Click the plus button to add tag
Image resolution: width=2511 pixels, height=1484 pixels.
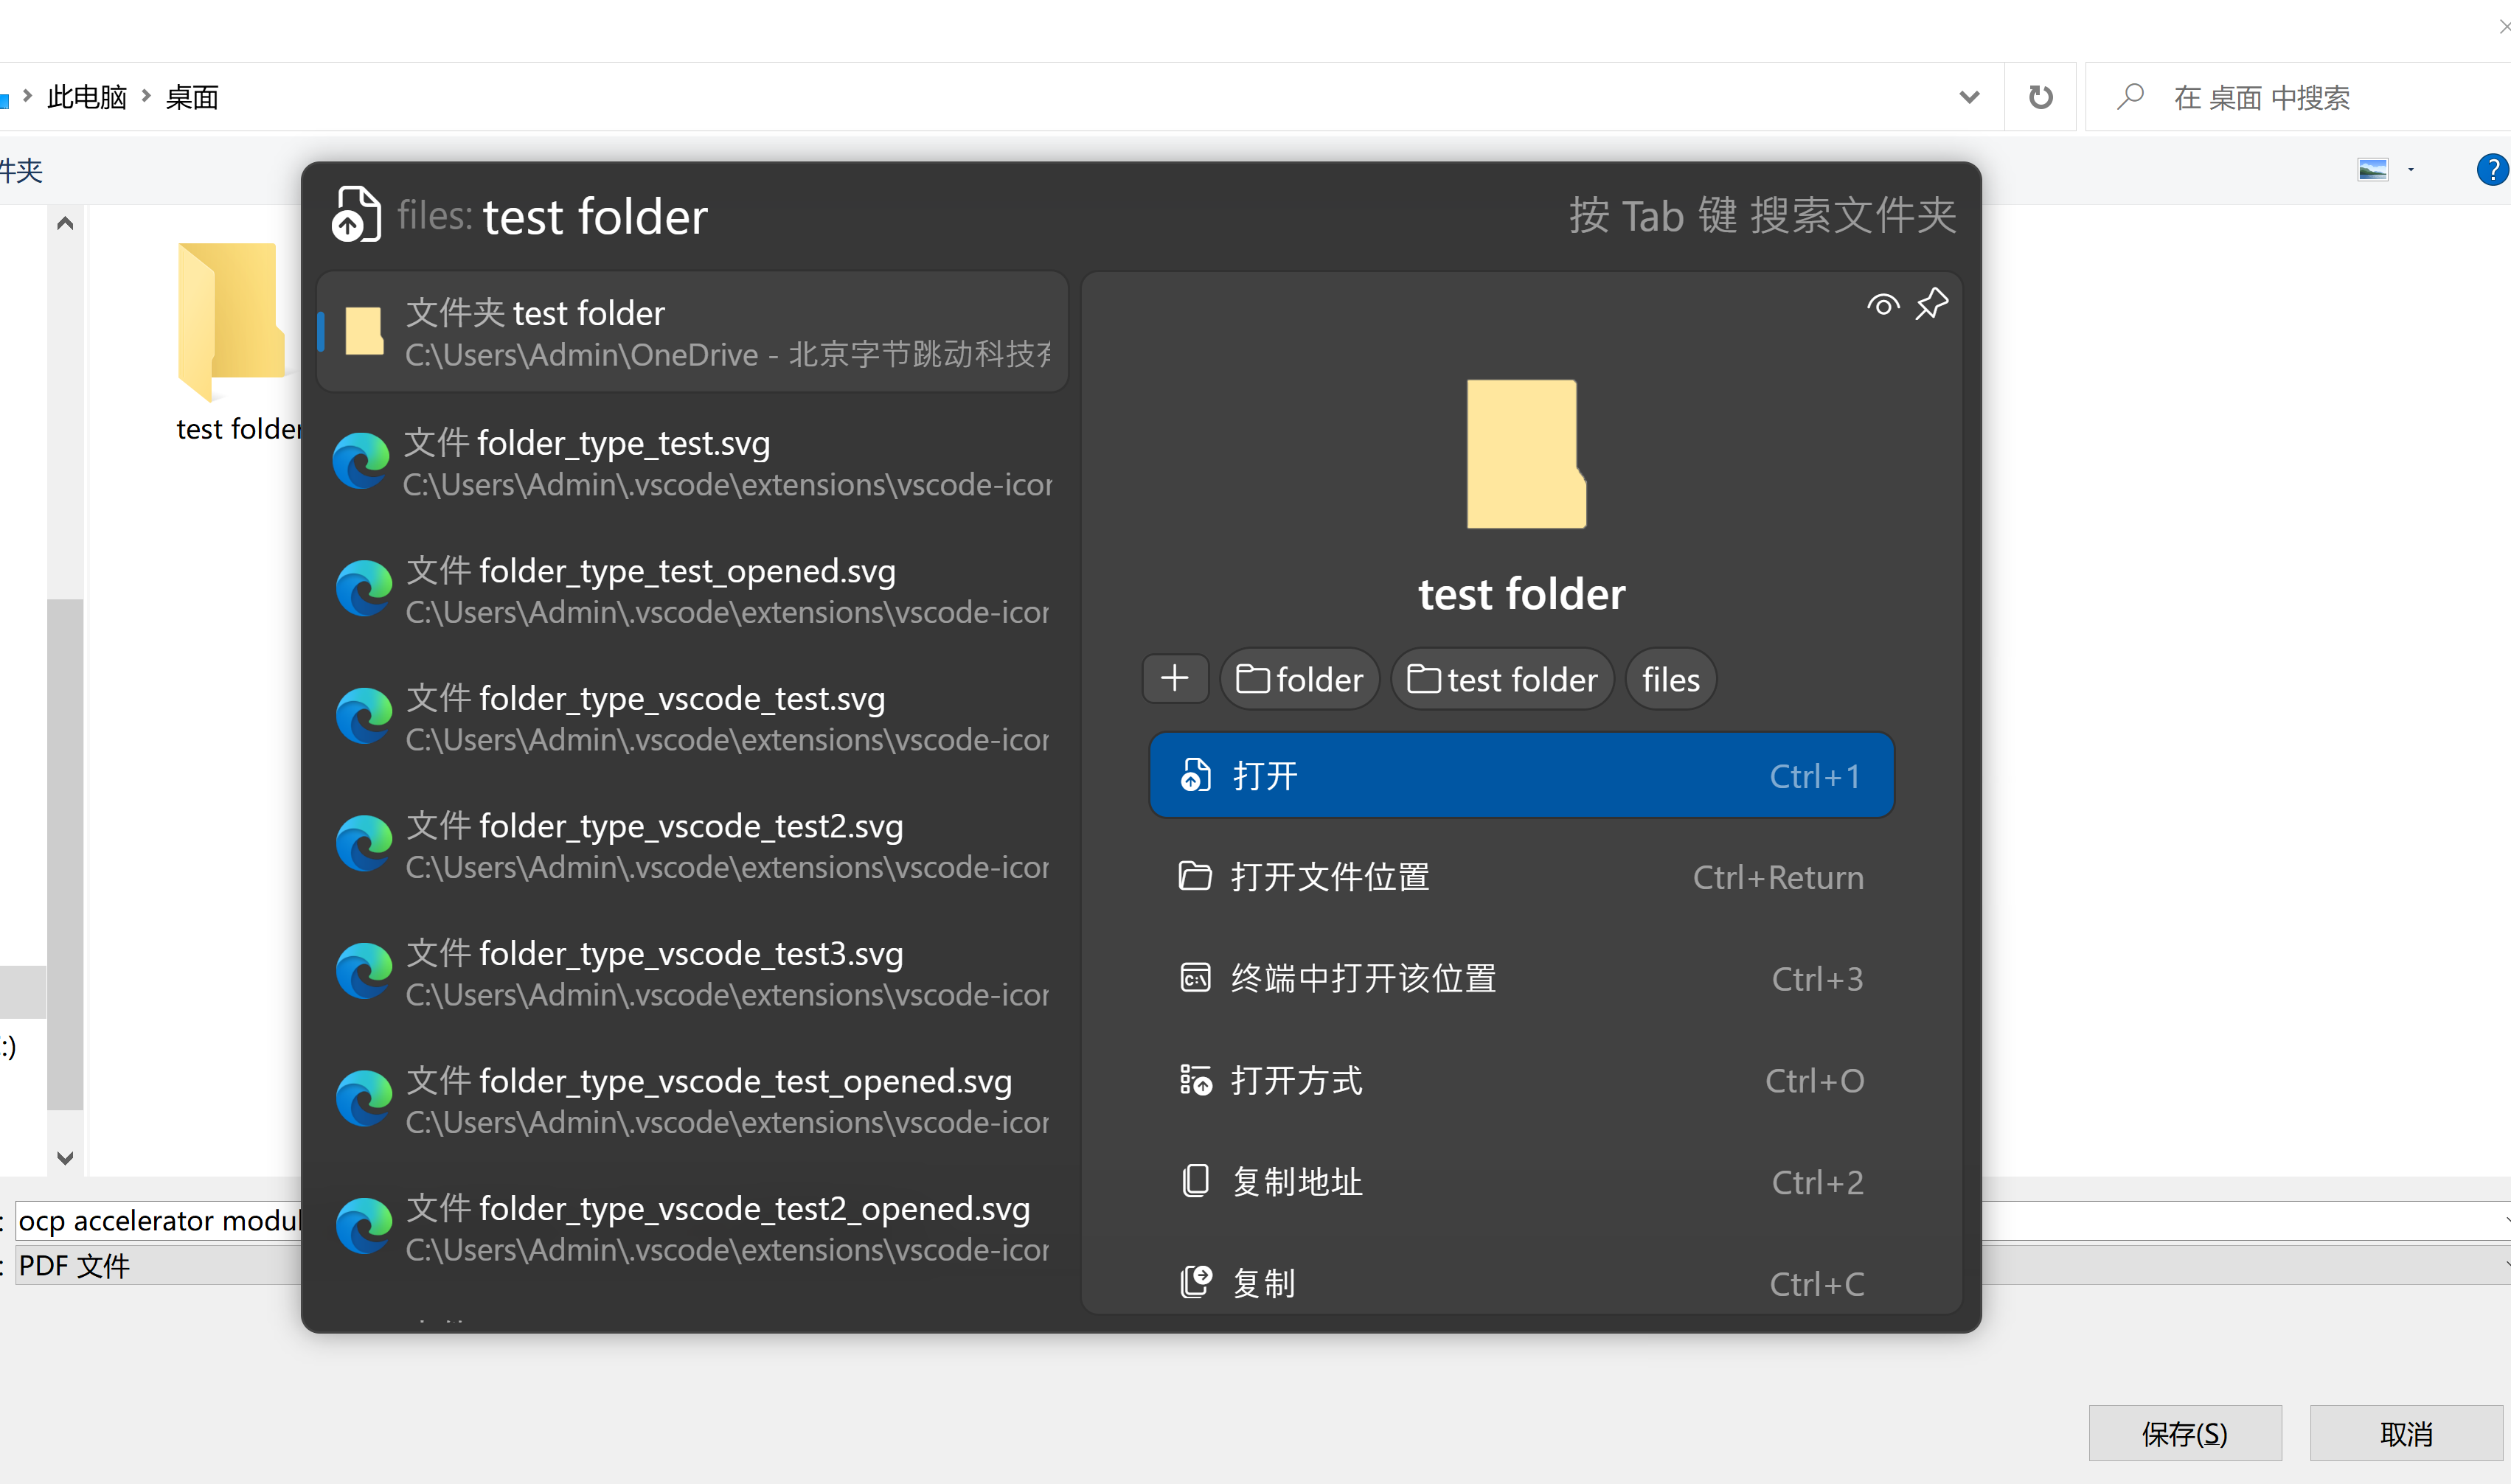(1175, 679)
